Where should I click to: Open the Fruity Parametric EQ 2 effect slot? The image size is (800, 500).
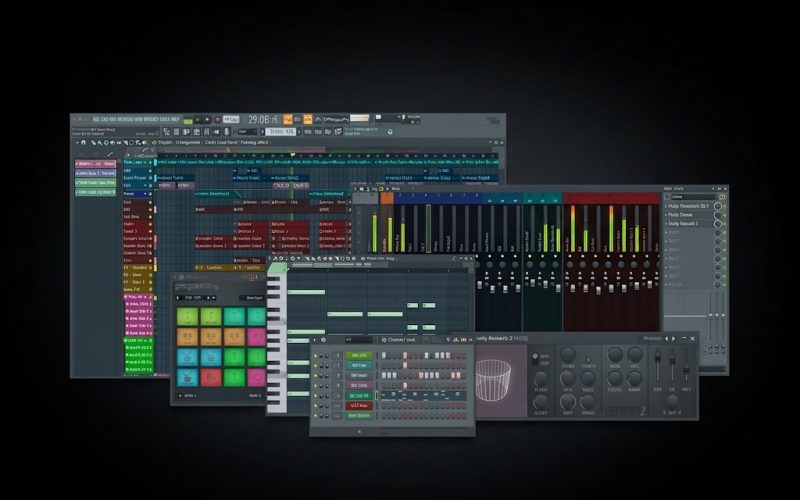click(x=689, y=206)
